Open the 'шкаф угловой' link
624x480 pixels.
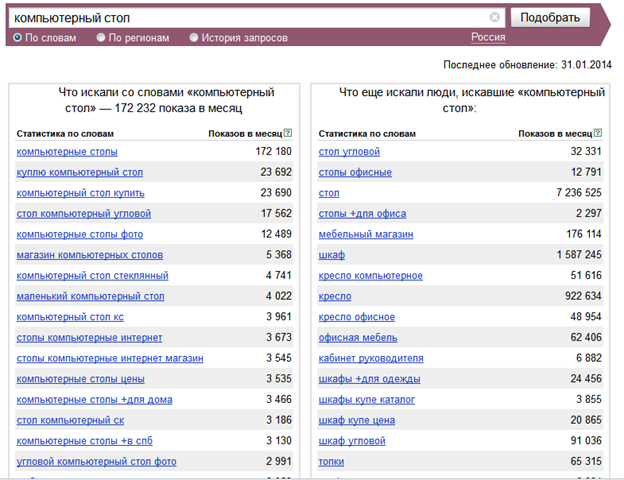point(352,441)
